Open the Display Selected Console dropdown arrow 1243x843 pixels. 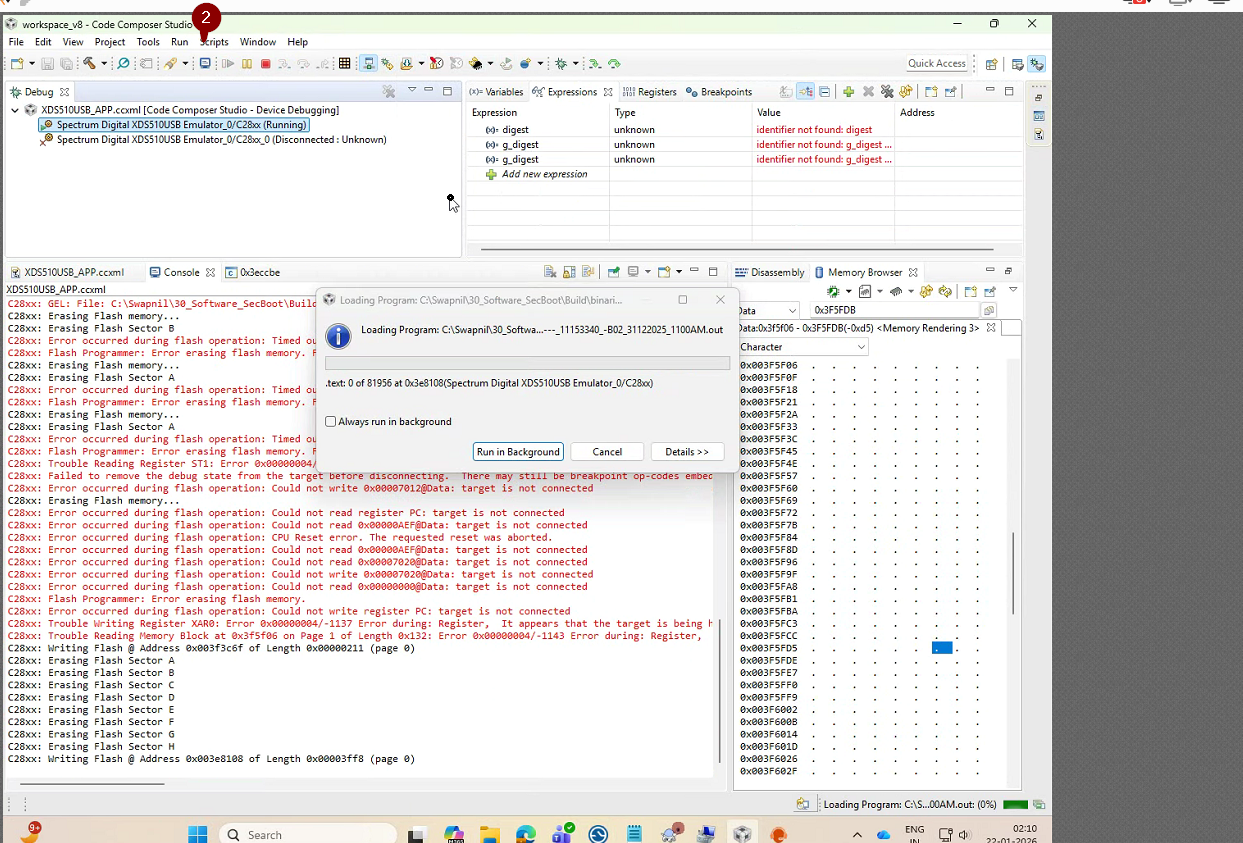[x=647, y=272]
